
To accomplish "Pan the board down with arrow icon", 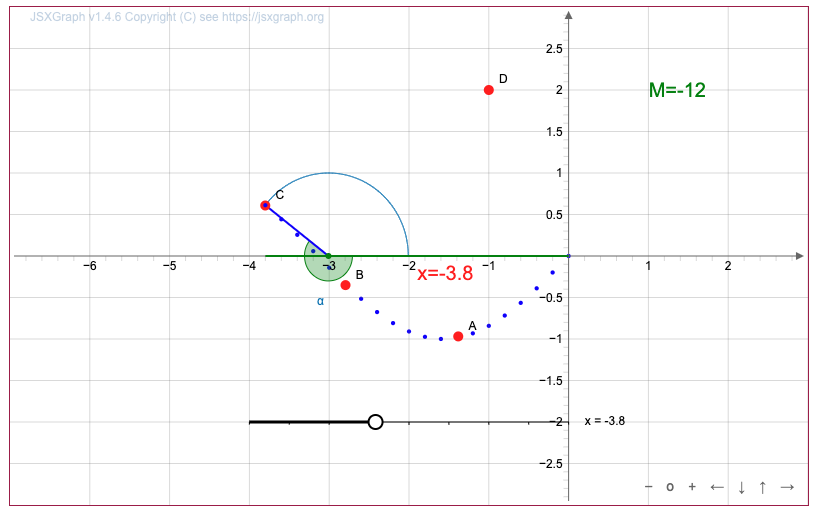I will (741, 487).
